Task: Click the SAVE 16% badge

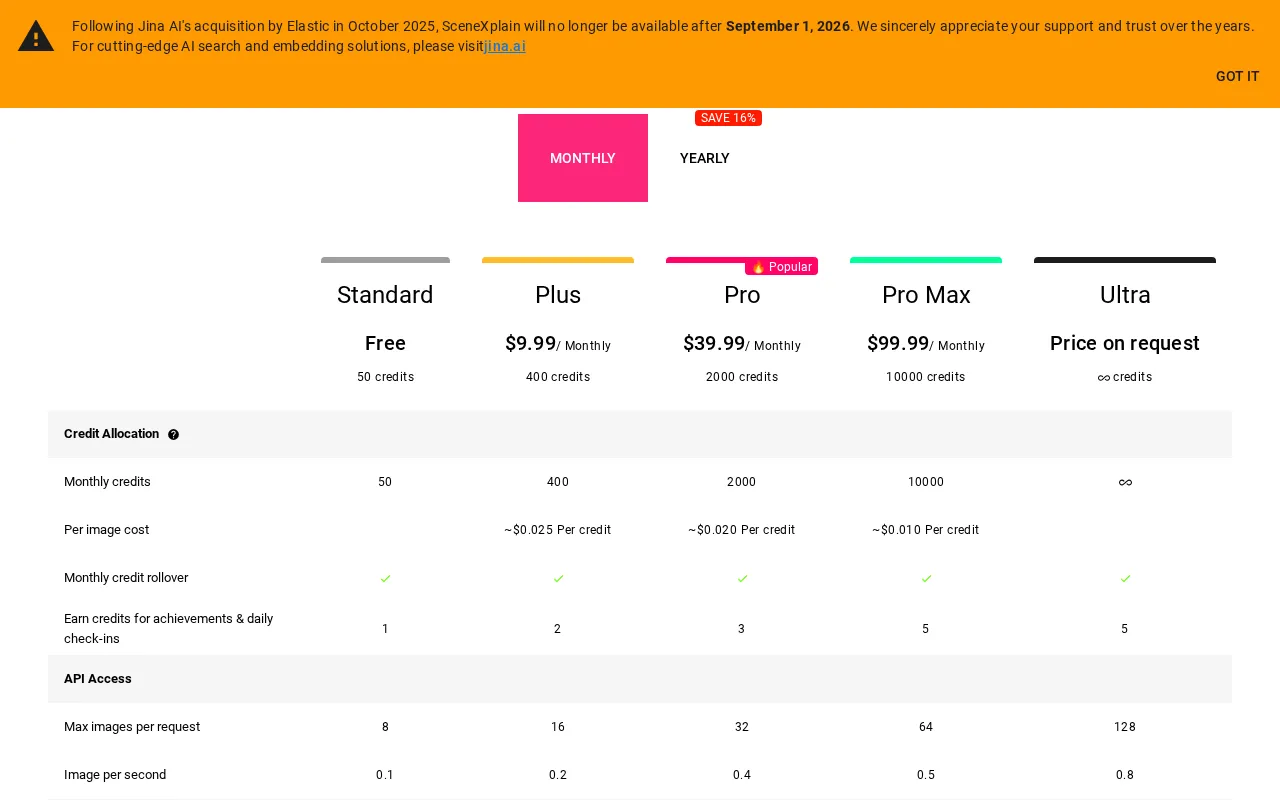Action: point(728,118)
